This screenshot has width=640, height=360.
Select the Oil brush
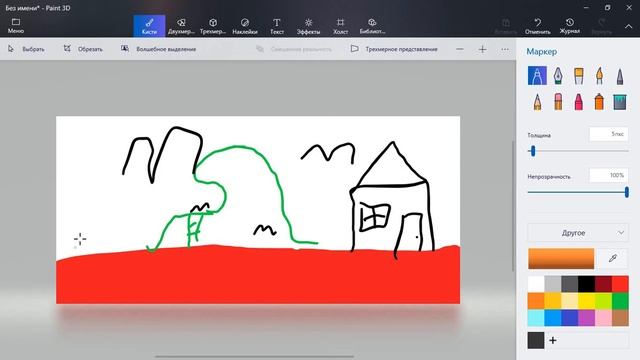tap(578, 76)
